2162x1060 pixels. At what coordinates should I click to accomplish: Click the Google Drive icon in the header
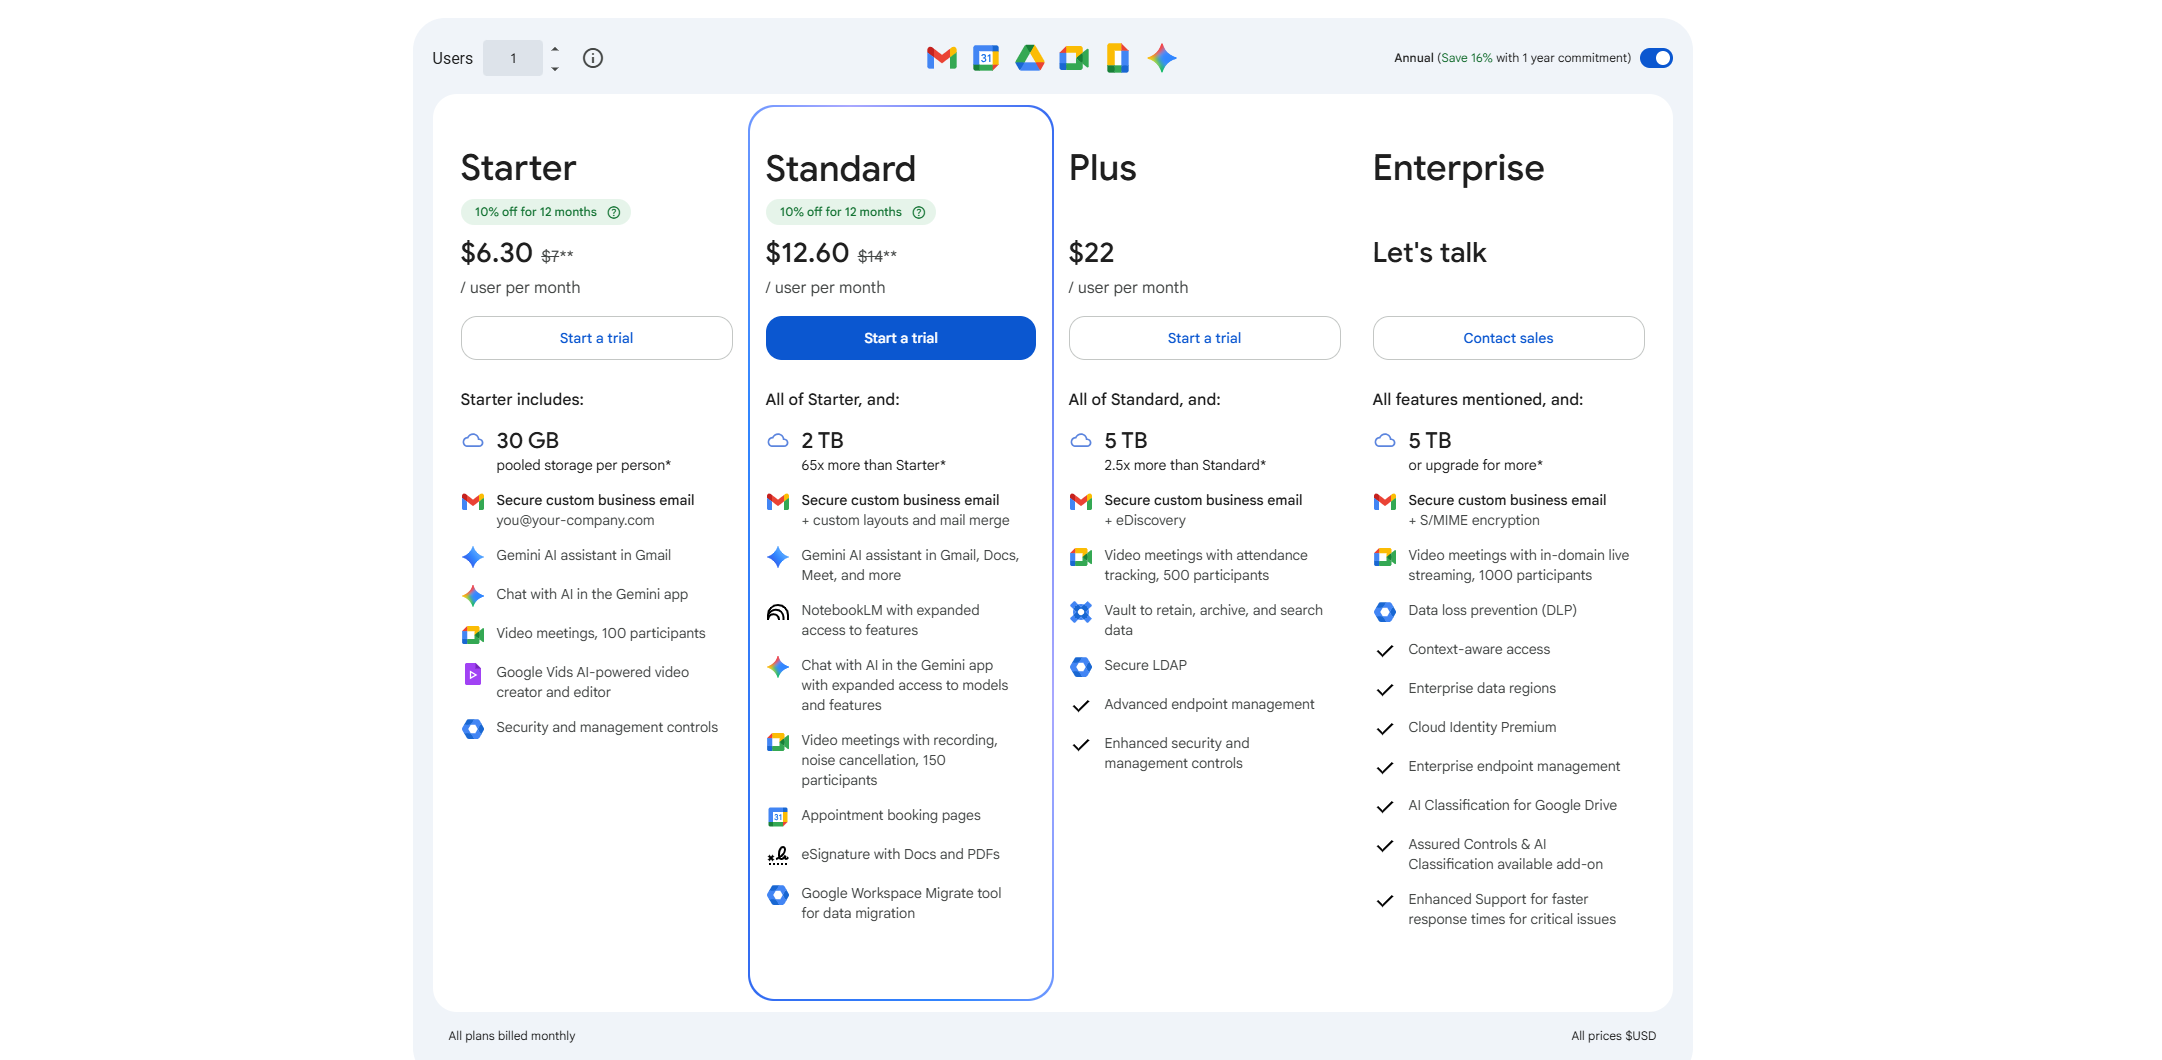(x=1030, y=58)
